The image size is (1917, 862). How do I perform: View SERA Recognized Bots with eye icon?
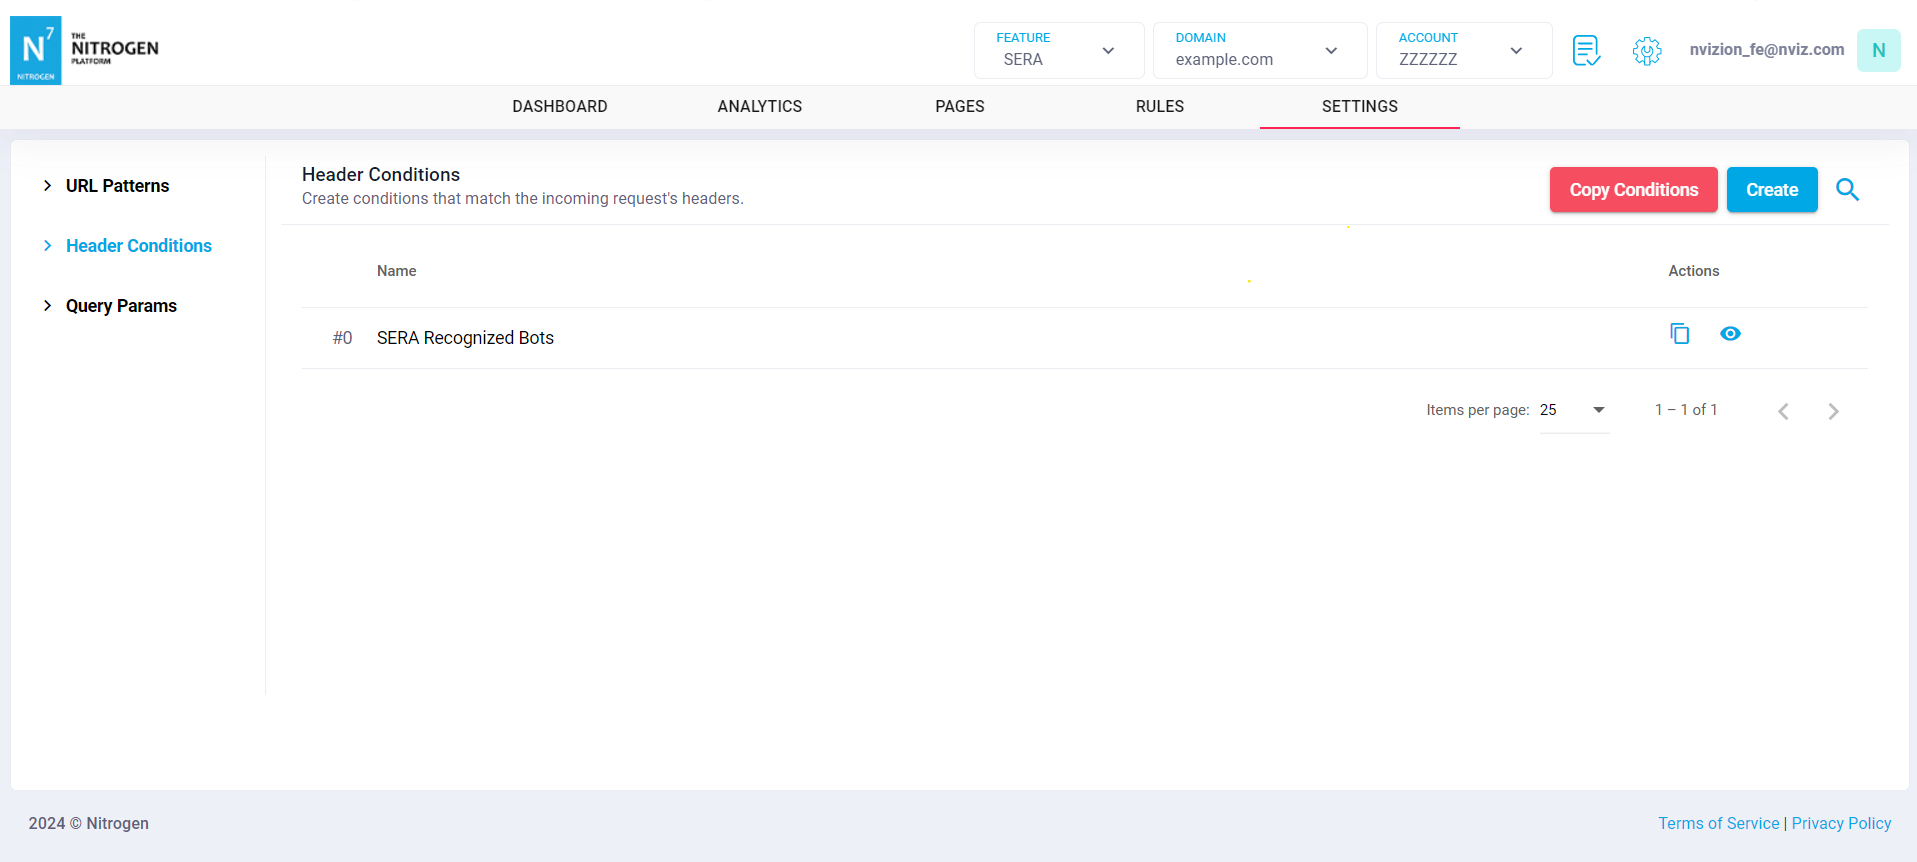coord(1730,334)
